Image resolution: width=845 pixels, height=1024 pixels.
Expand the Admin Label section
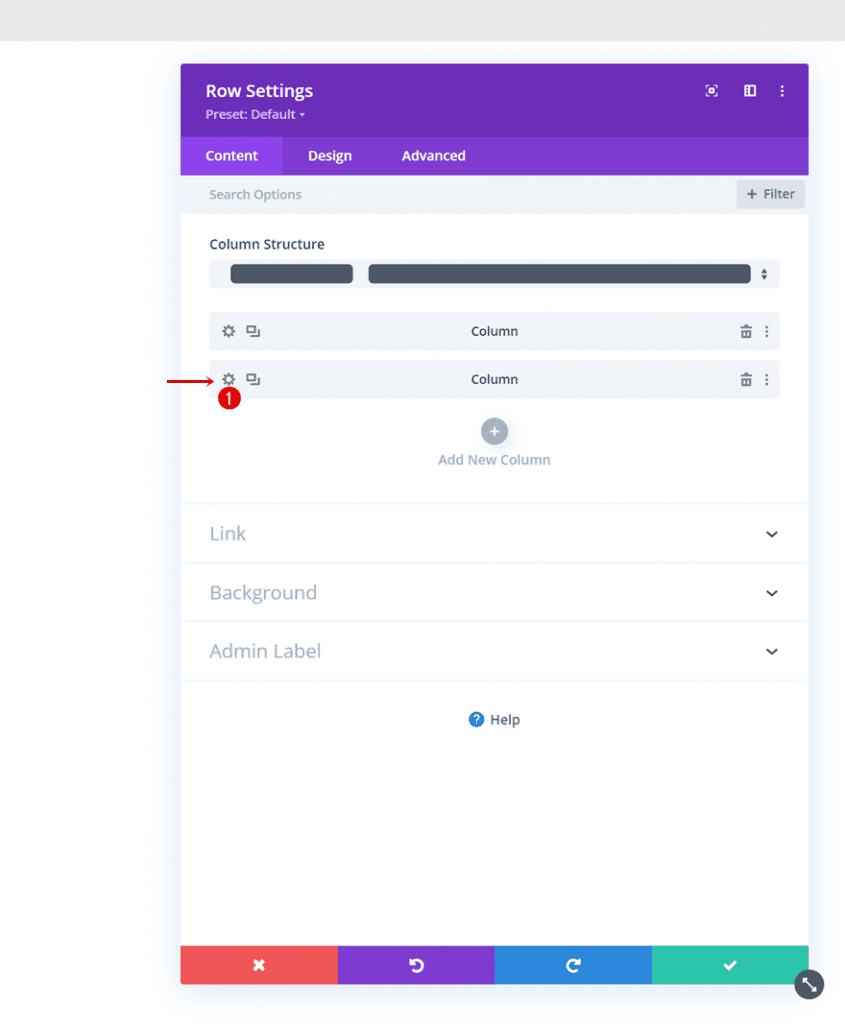(x=494, y=651)
